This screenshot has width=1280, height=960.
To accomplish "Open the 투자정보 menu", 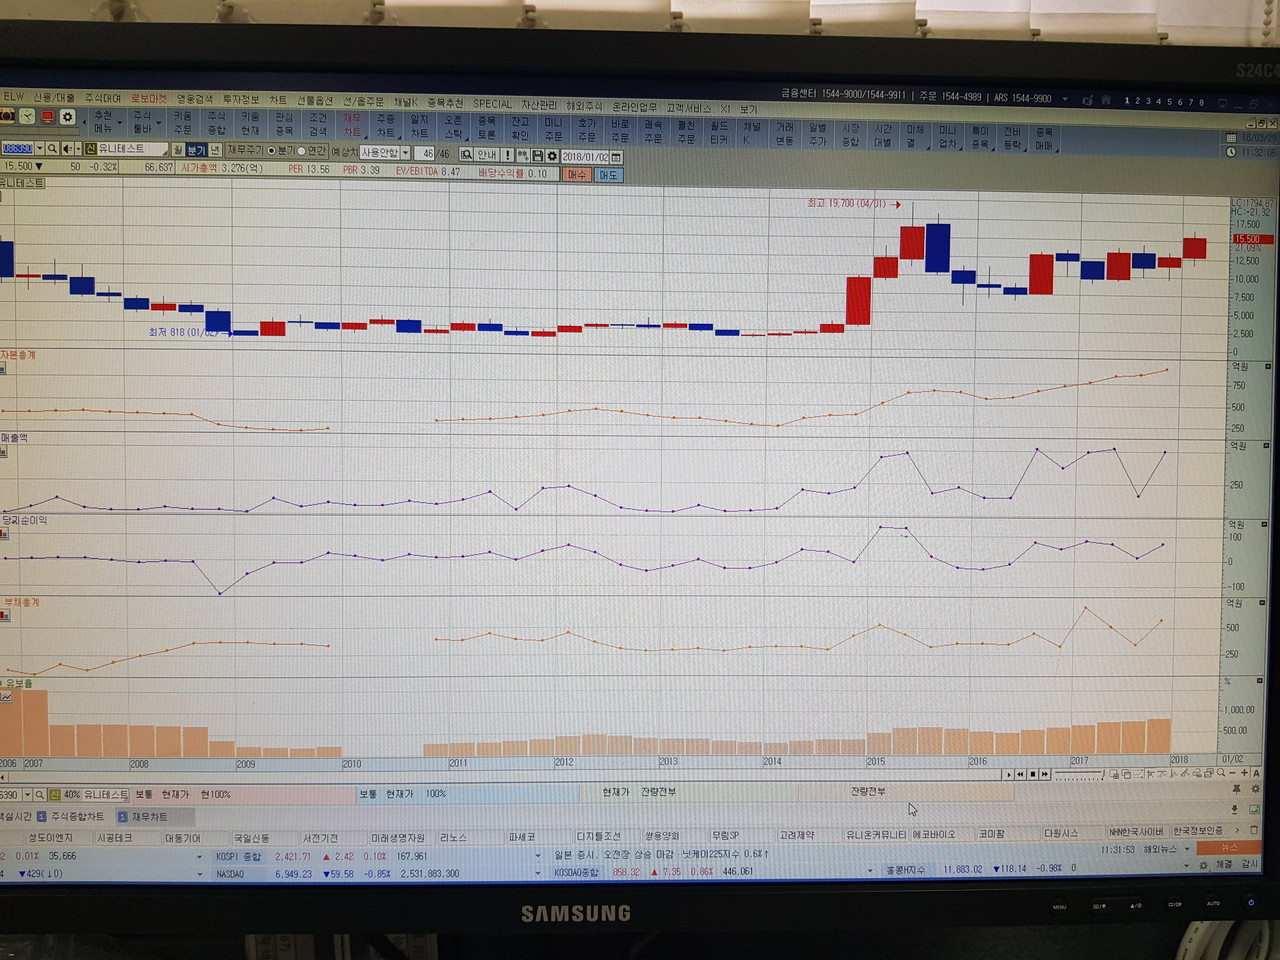I will point(240,99).
